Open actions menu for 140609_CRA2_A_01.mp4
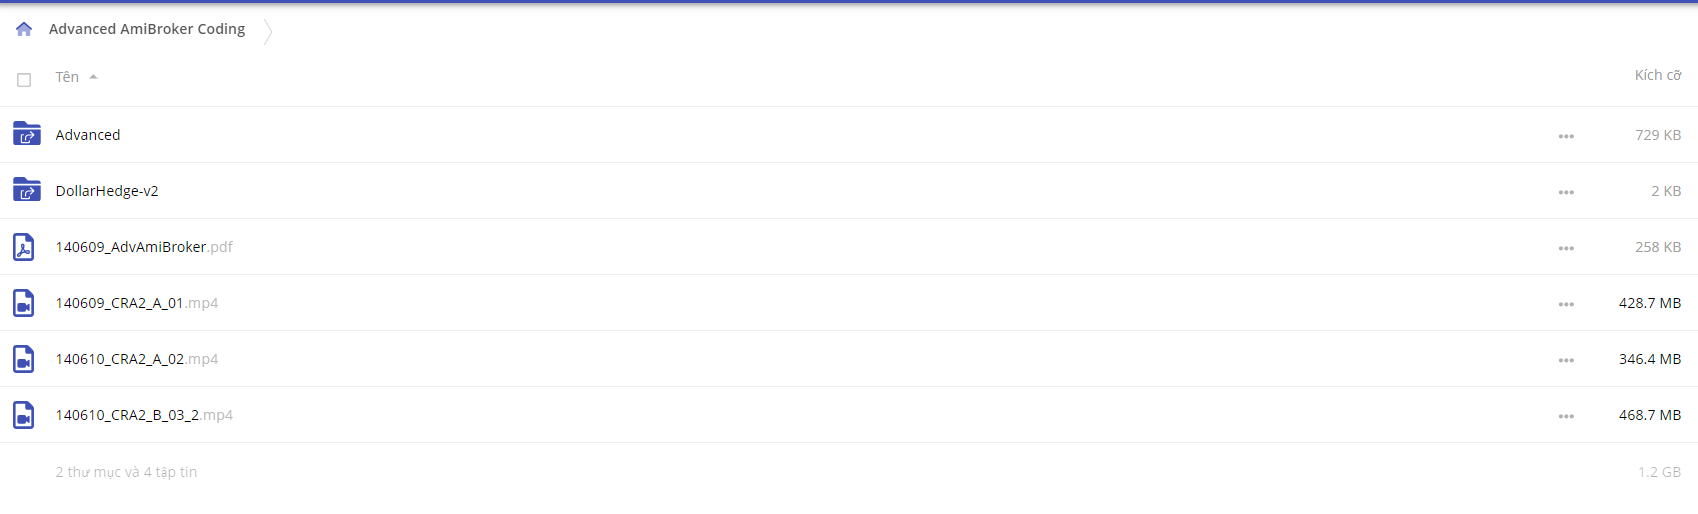This screenshot has height=514, width=1698. [1566, 304]
